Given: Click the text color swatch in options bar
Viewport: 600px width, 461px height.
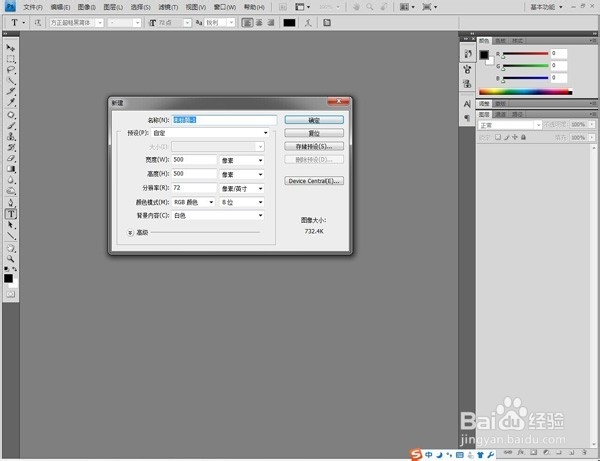Looking at the screenshot, I should [x=289, y=23].
